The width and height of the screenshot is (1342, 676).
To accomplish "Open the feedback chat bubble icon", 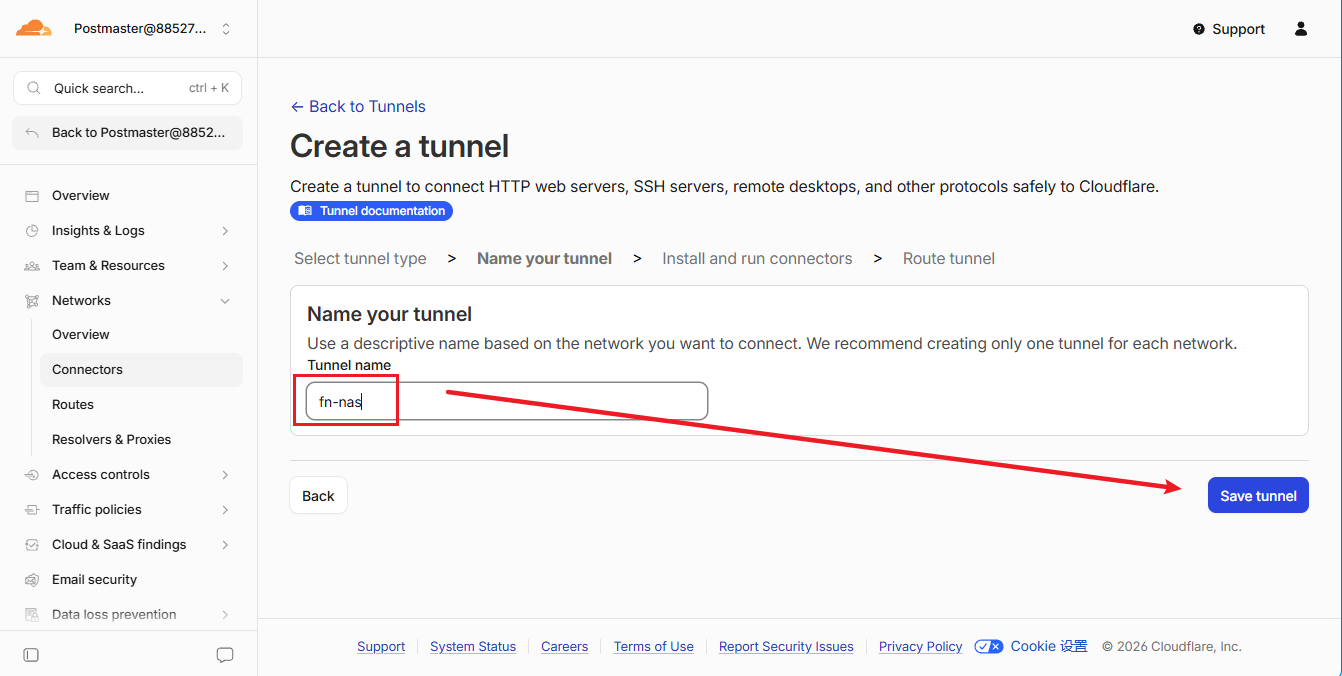I will [x=225, y=655].
